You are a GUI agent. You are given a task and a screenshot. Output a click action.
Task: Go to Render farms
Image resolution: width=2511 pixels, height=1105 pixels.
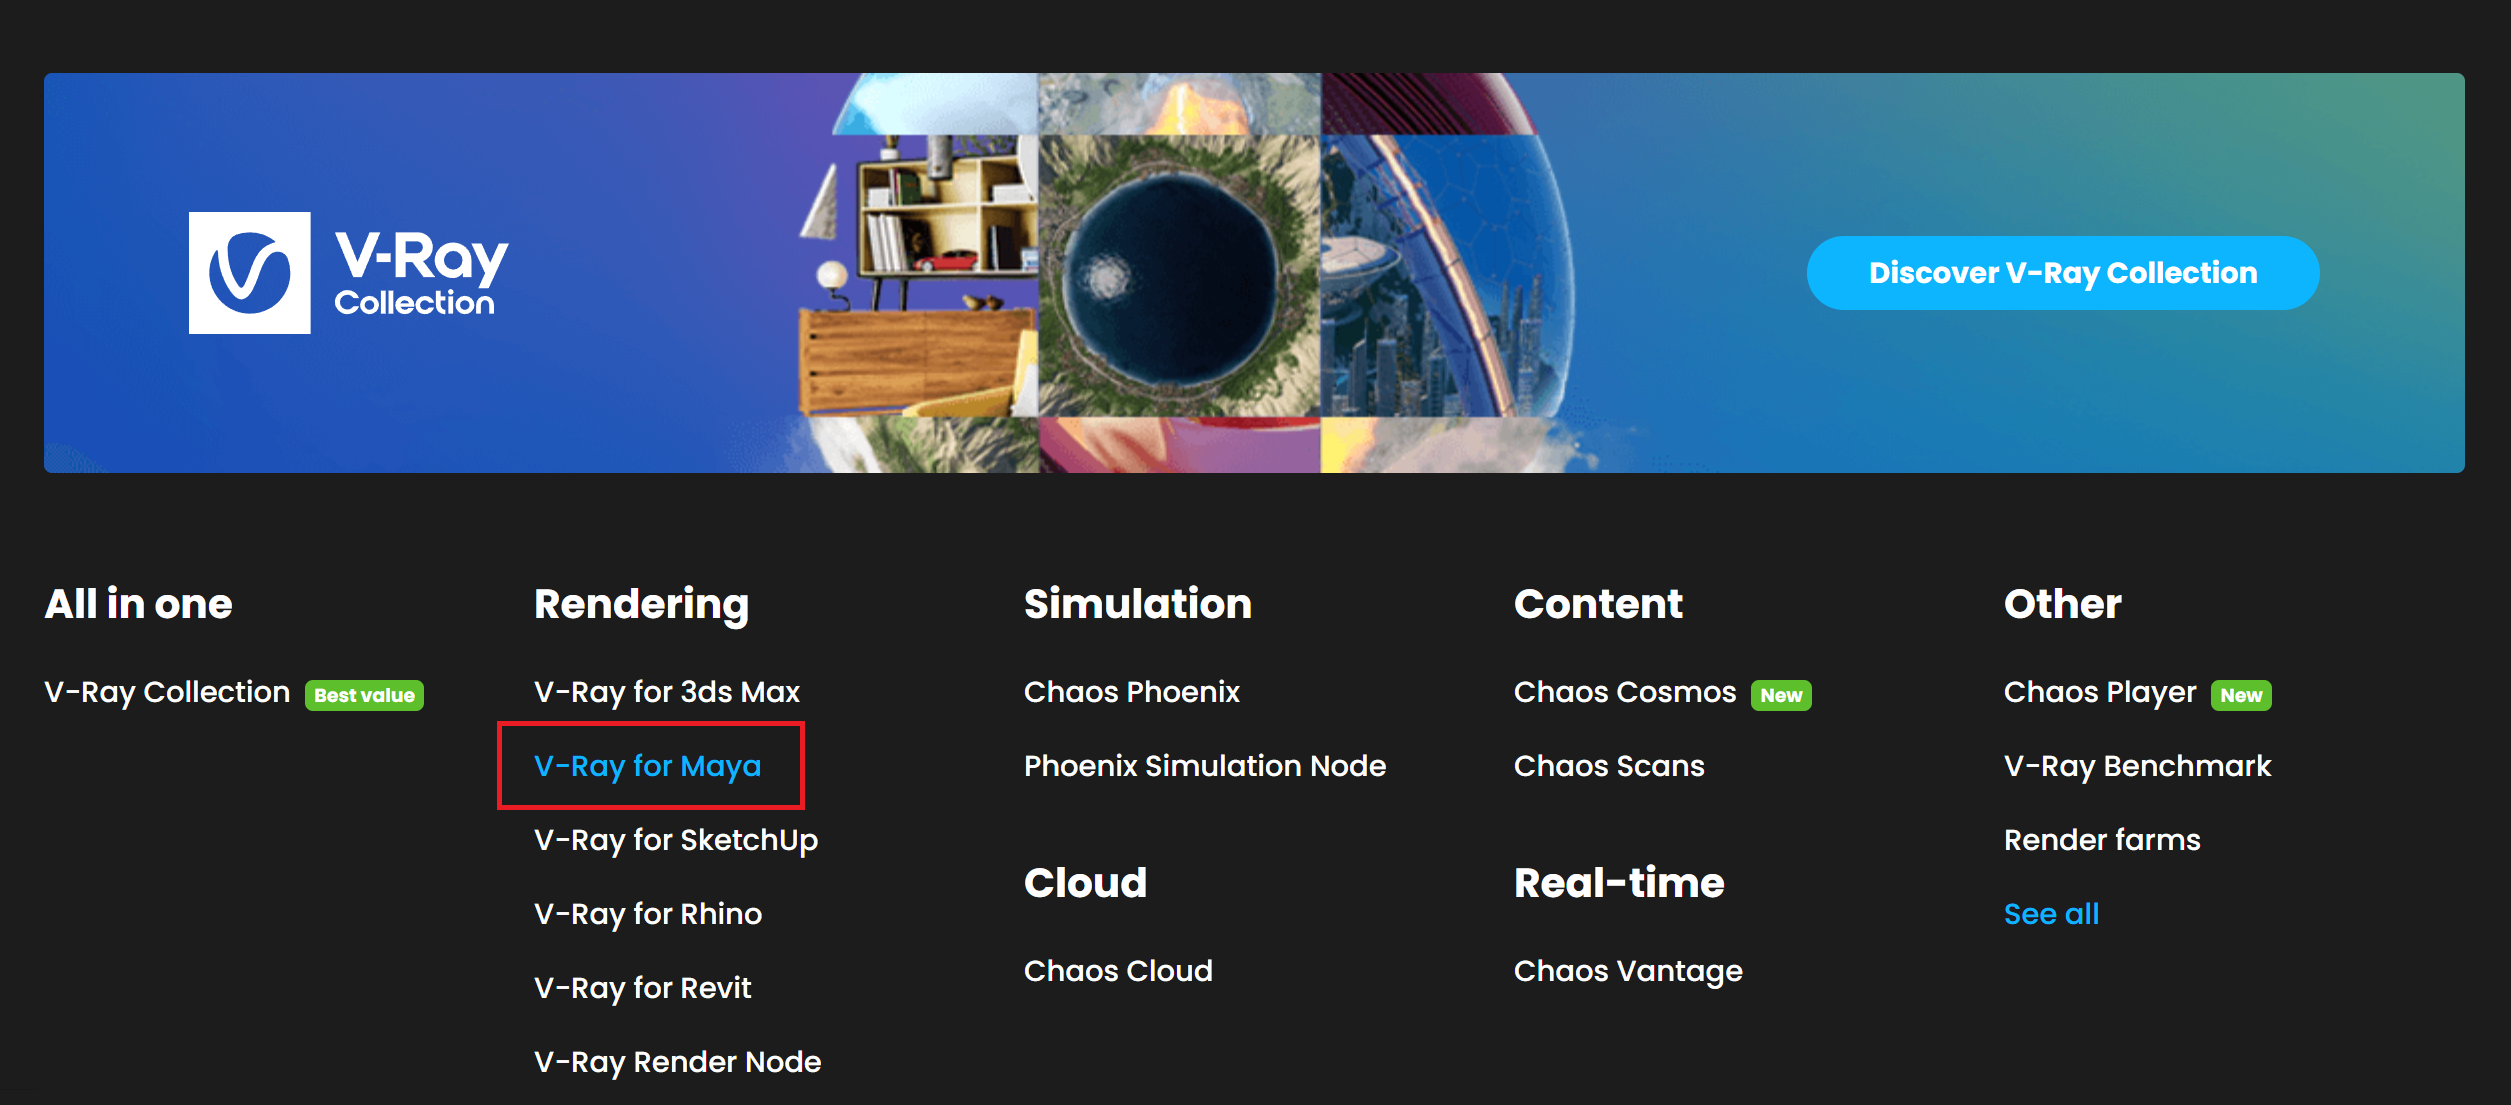(x=2102, y=840)
